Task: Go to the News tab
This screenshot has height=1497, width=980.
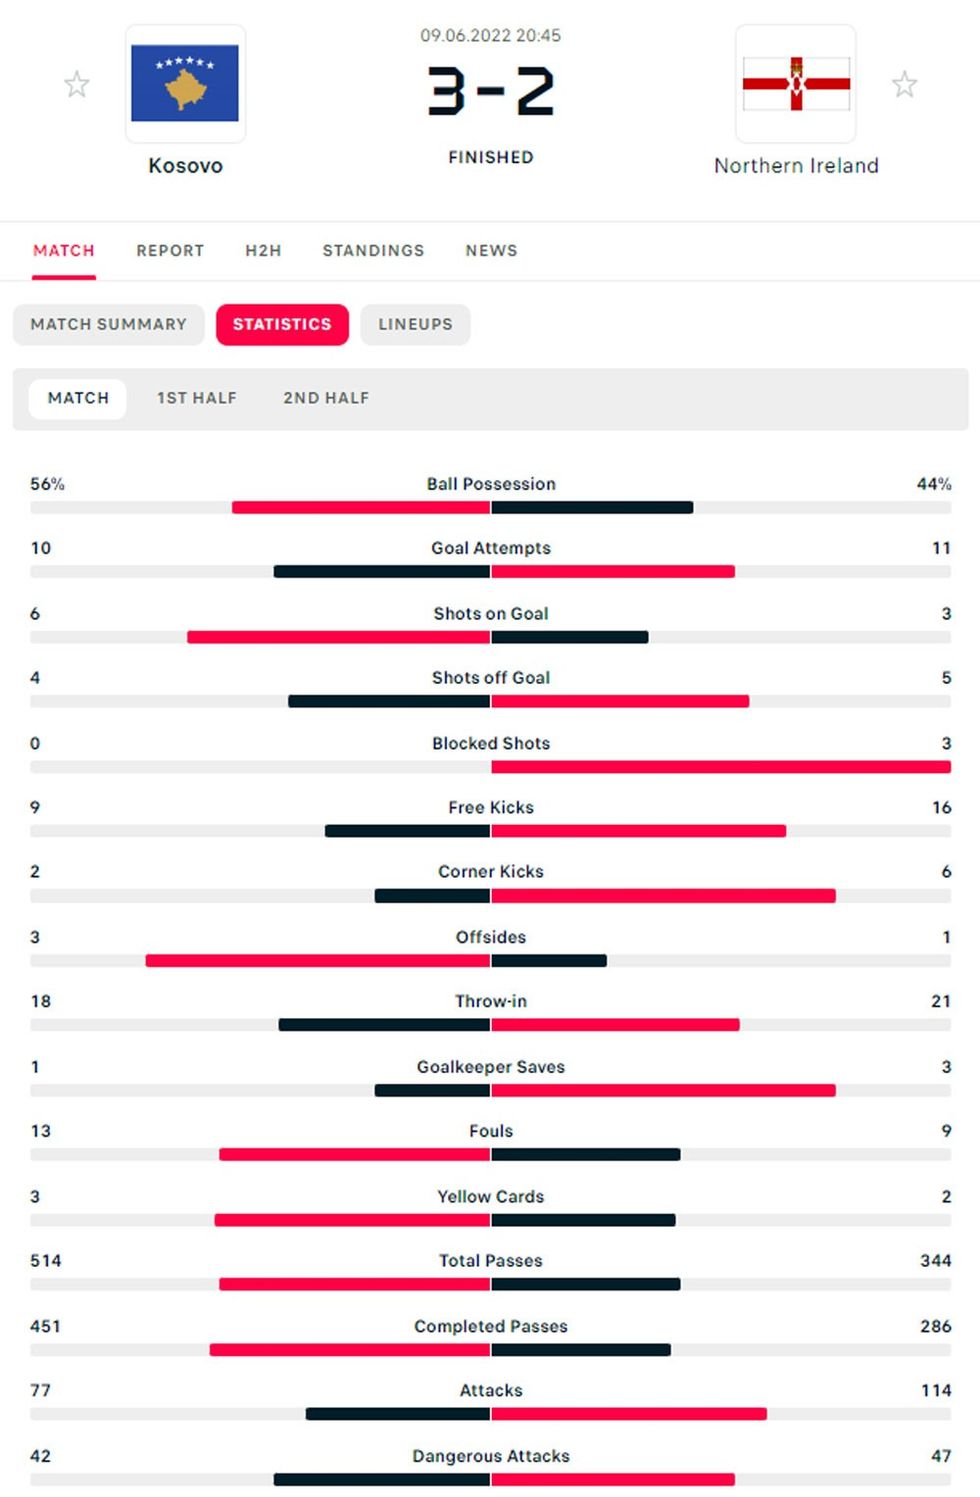Action: [x=491, y=251]
